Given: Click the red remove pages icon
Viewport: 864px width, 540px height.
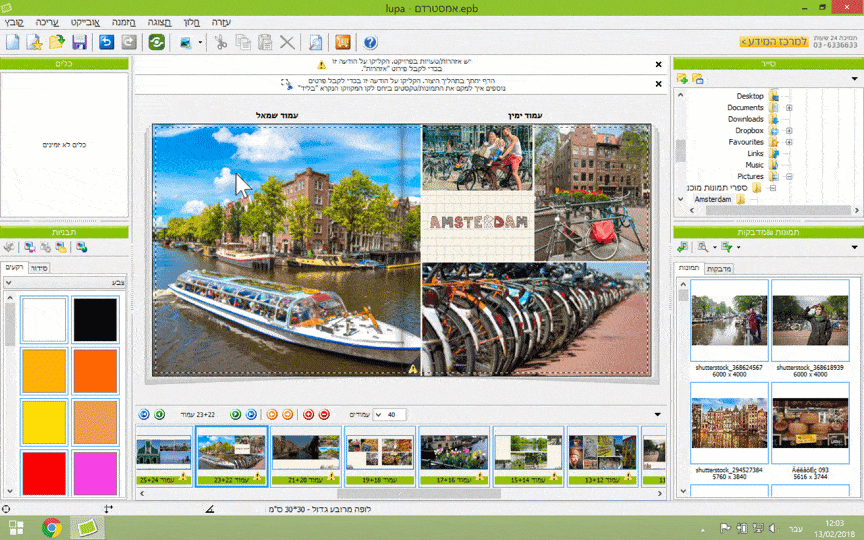Looking at the screenshot, I should pyautogui.click(x=323, y=414).
